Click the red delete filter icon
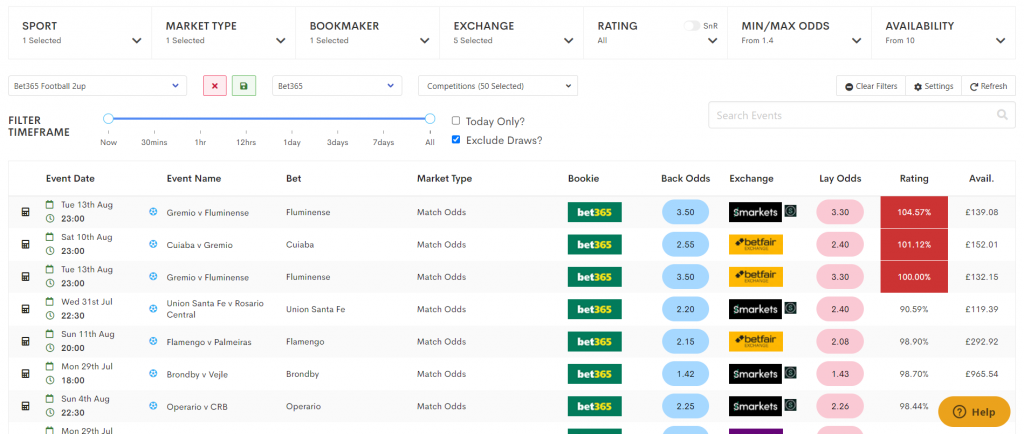This screenshot has height=434, width=1024. click(215, 86)
